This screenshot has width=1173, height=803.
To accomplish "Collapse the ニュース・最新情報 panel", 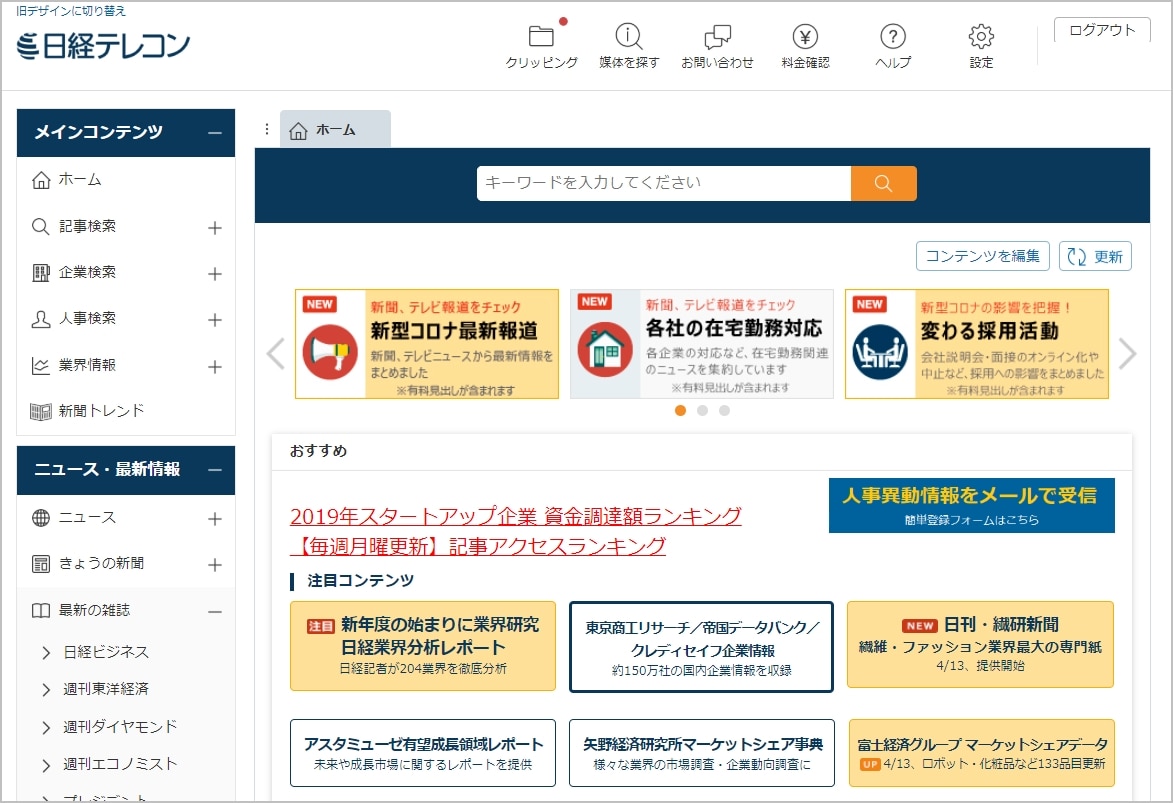I will point(215,470).
